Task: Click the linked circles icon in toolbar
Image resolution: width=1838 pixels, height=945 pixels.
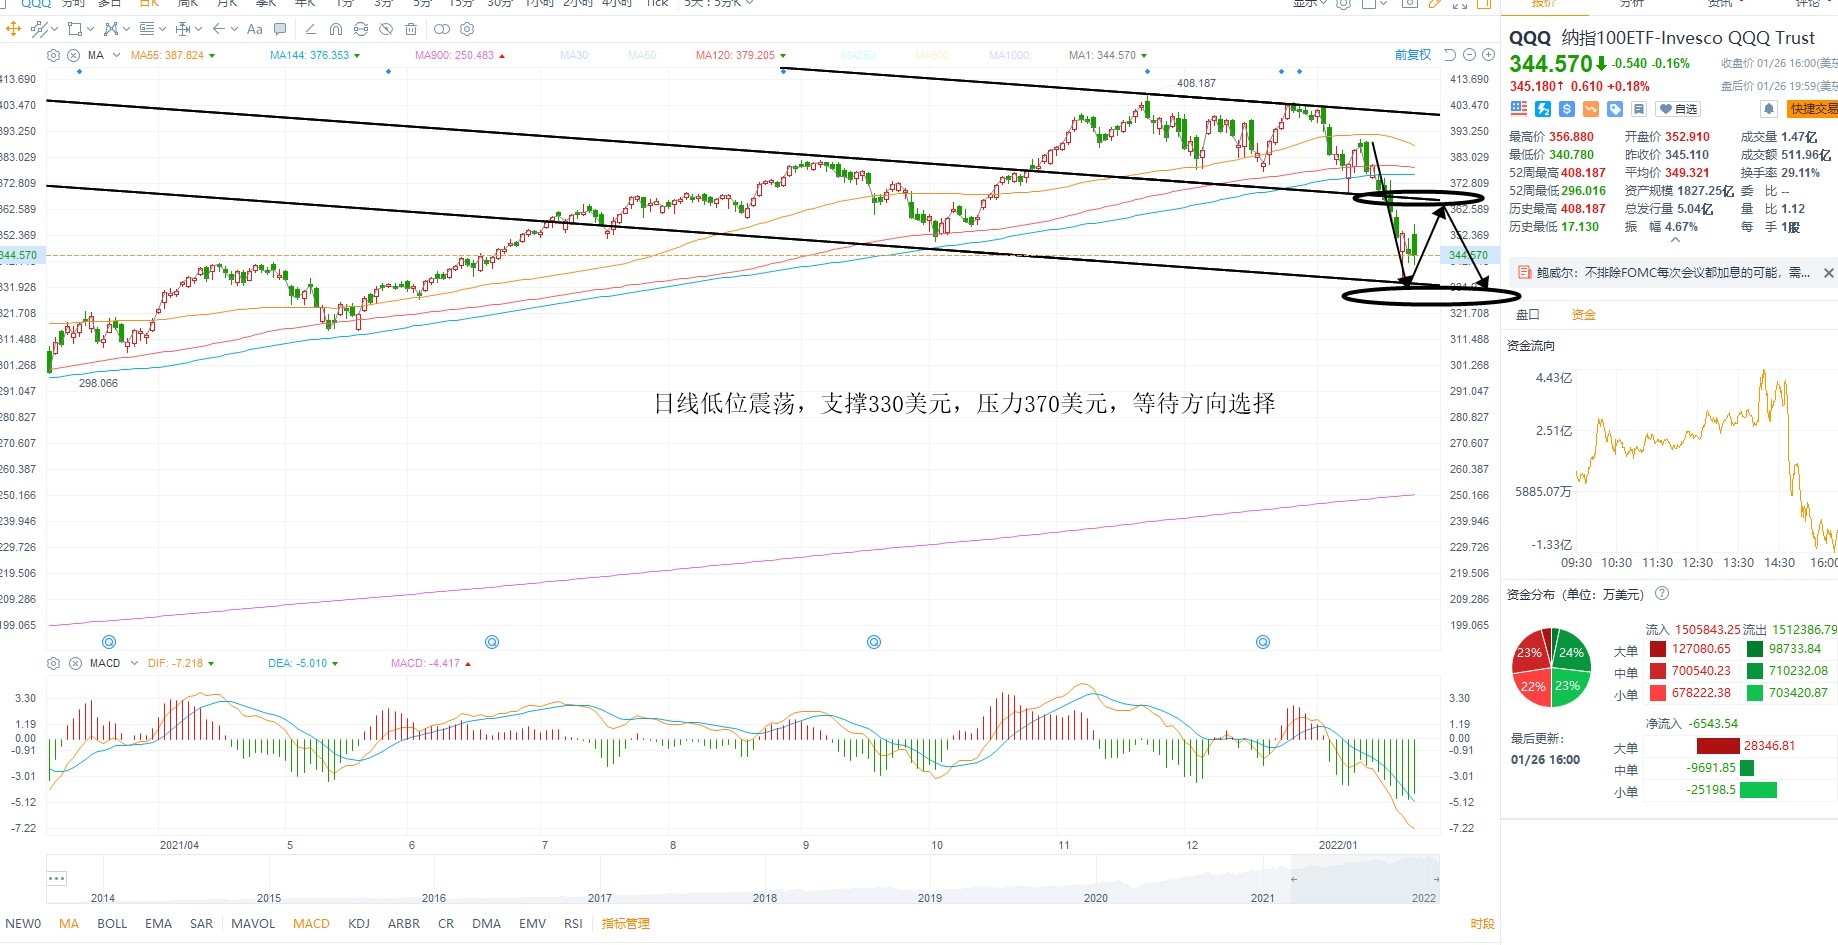Action: (442, 29)
